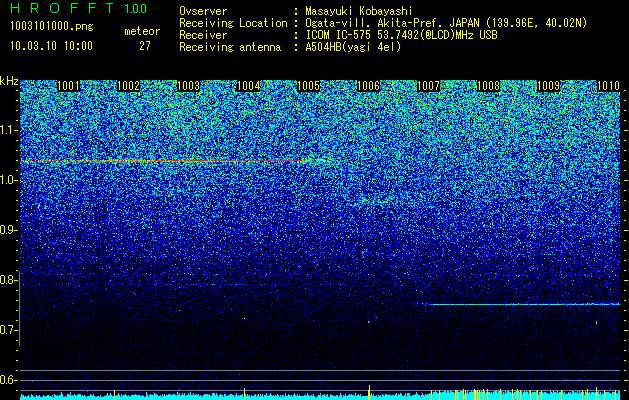Click time marker 1002
Viewport: 629px width, 400px height.
129,86
